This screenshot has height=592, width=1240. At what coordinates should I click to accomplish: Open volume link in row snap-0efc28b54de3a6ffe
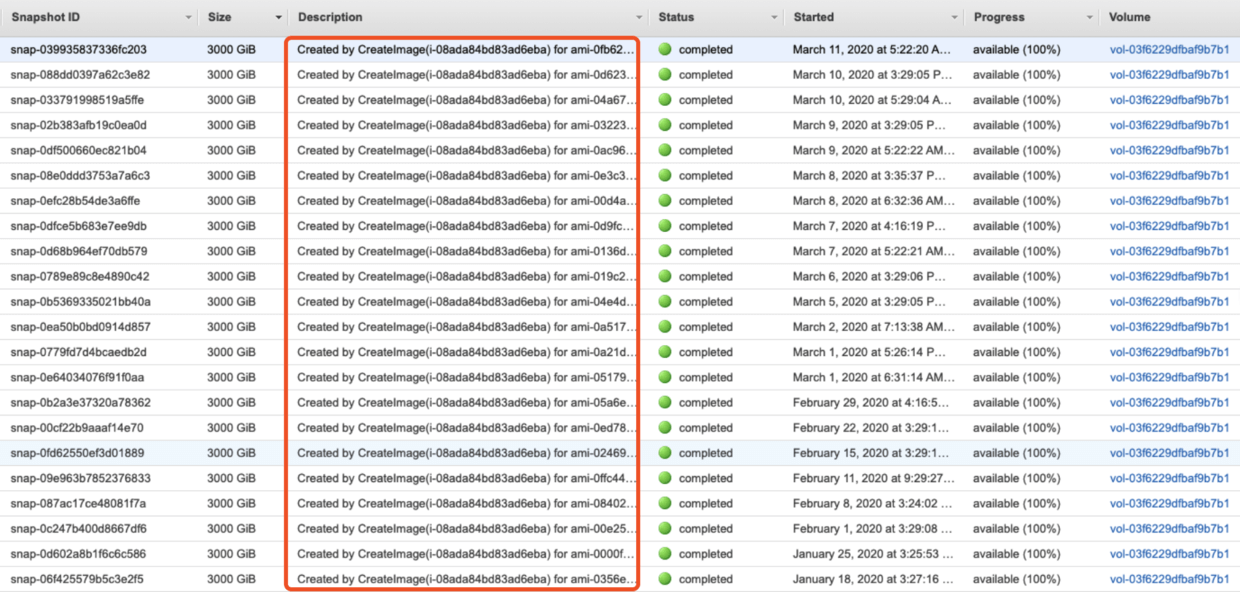tap(1169, 201)
